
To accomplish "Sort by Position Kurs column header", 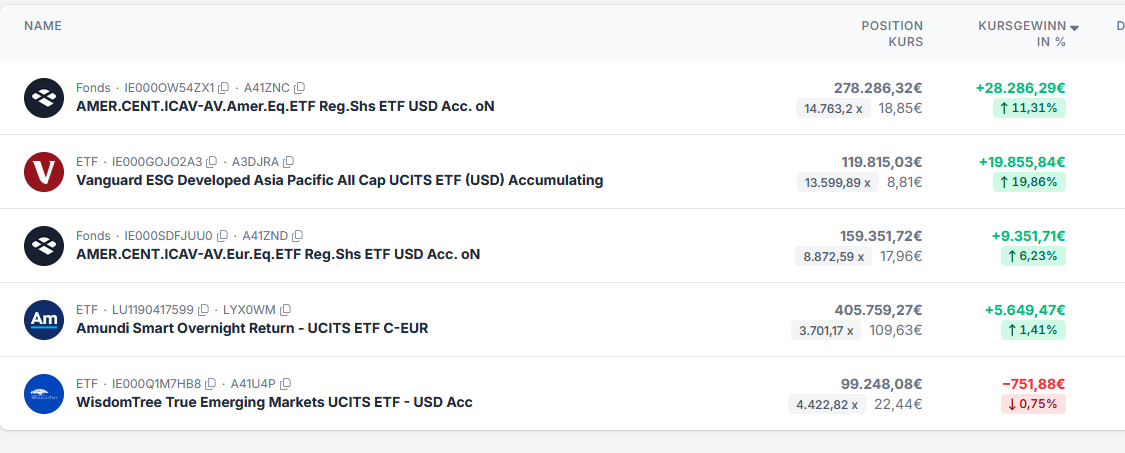I will [x=892, y=34].
